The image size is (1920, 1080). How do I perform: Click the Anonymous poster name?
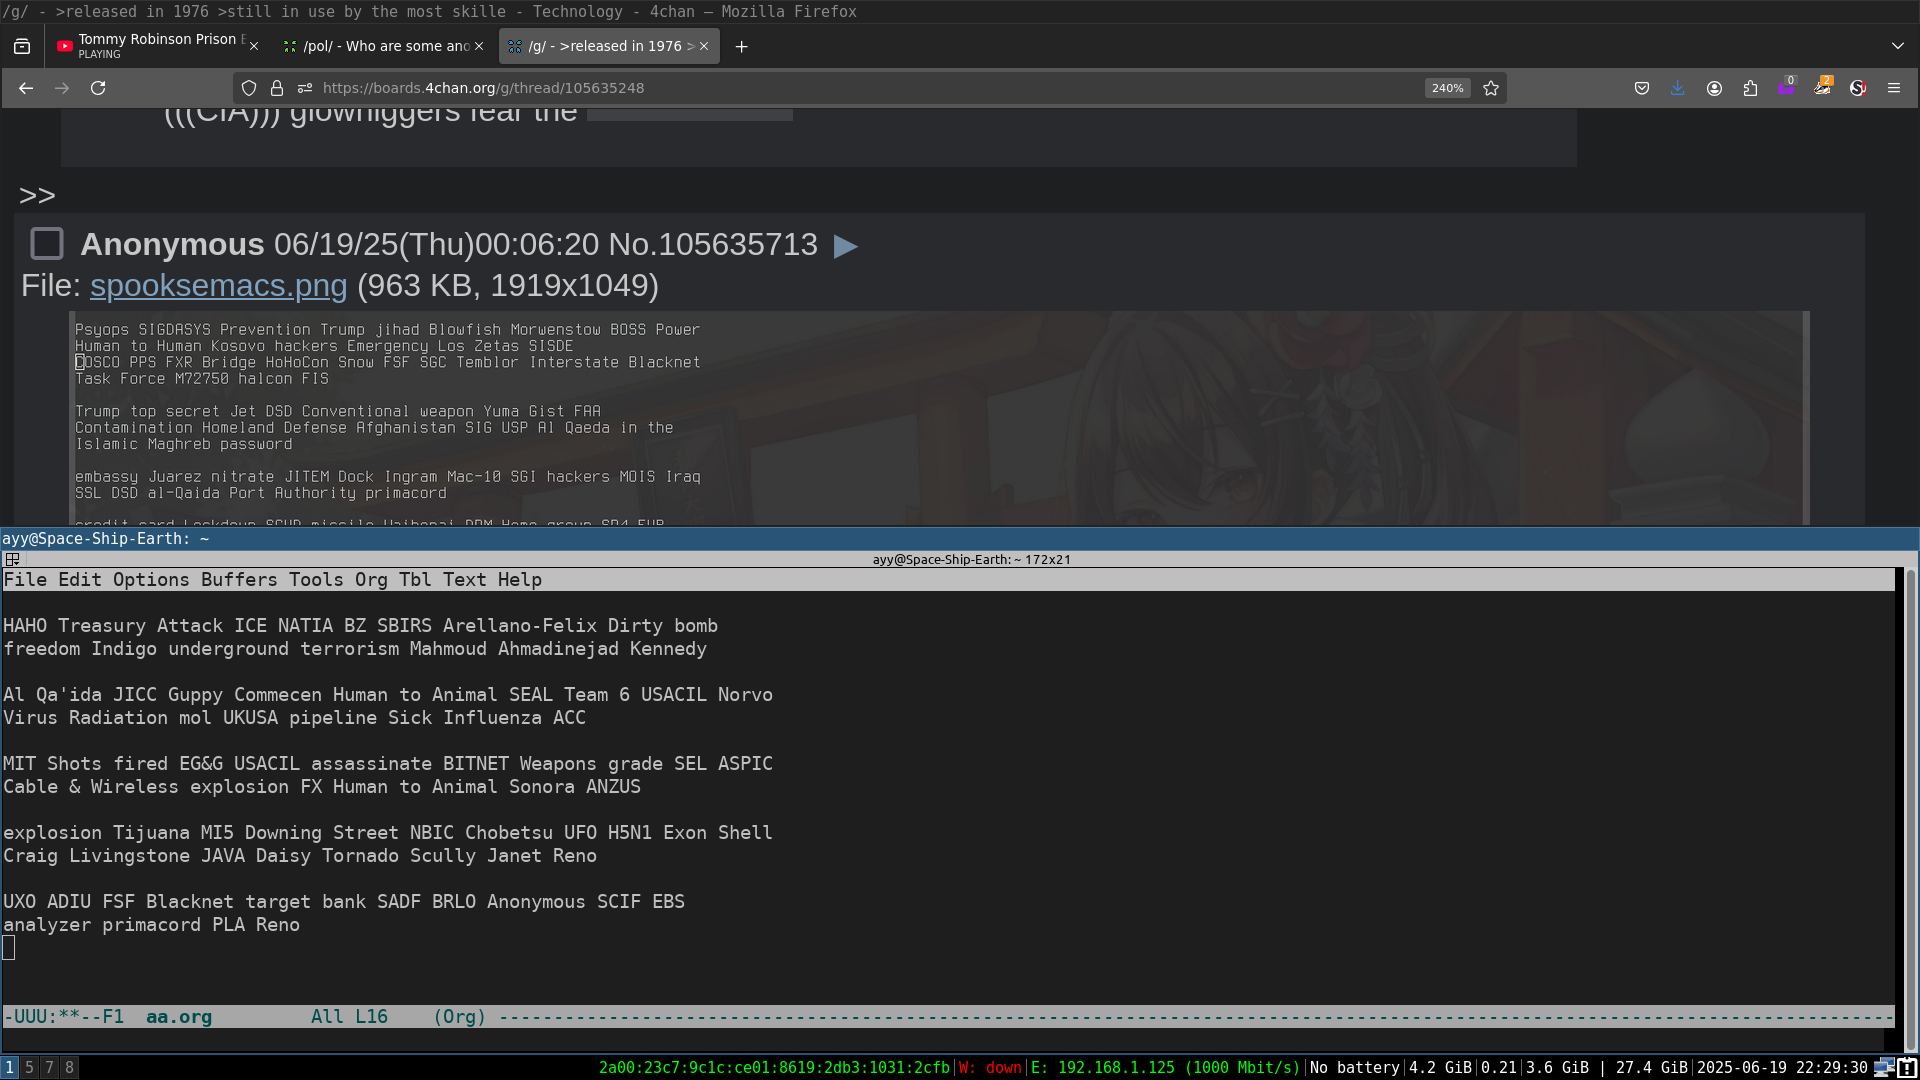172,244
